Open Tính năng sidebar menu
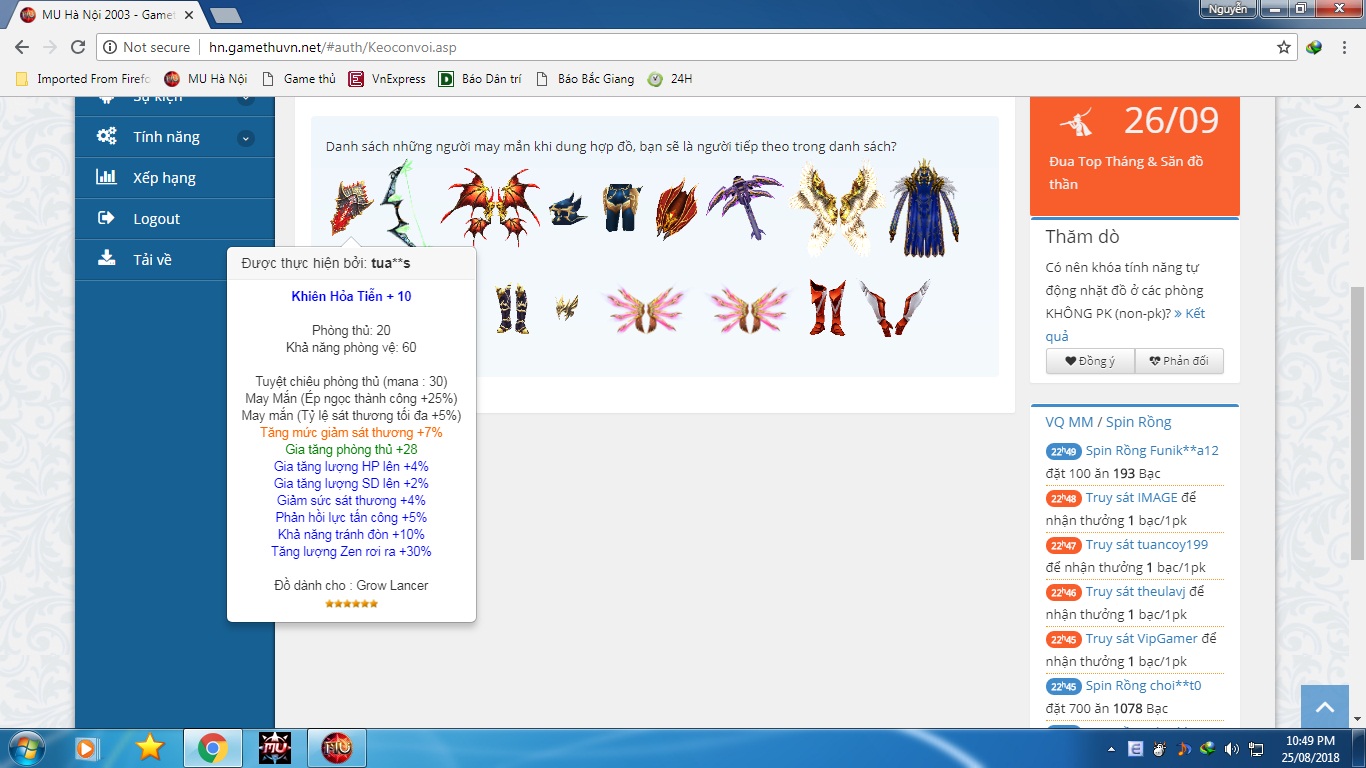Viewport: 1366px width, 768px height. (175, 137)
